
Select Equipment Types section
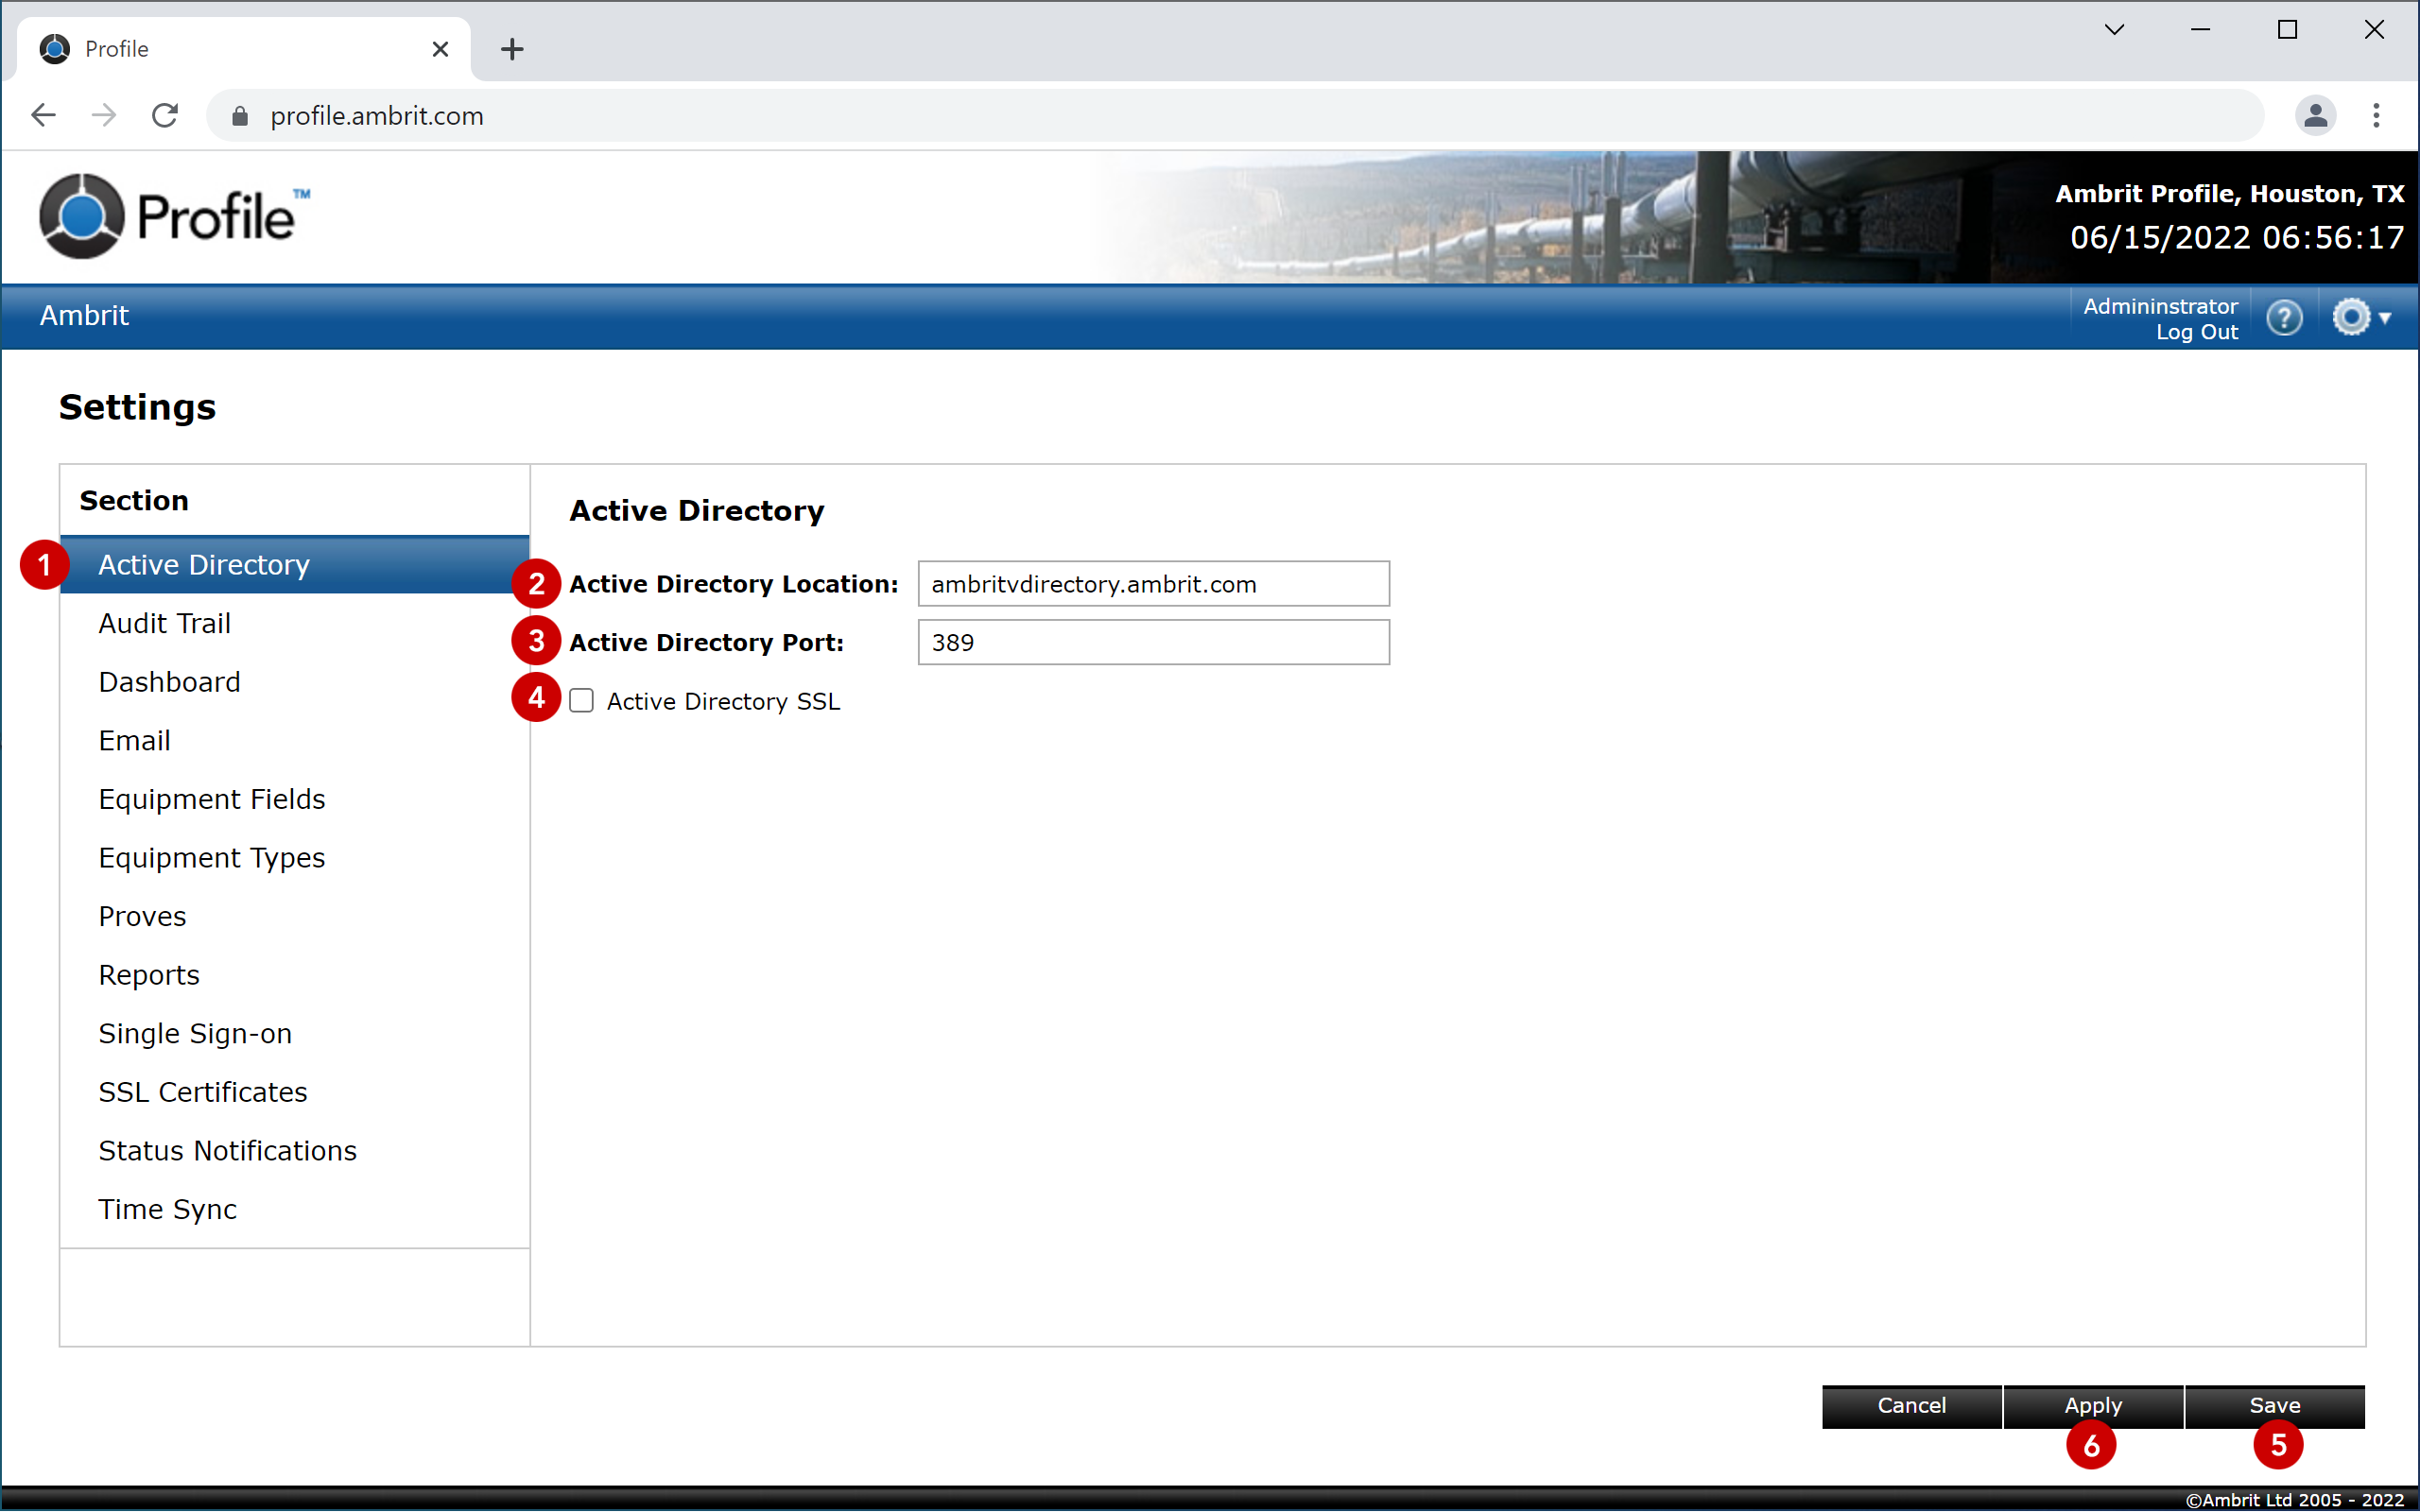click(295, 858)
